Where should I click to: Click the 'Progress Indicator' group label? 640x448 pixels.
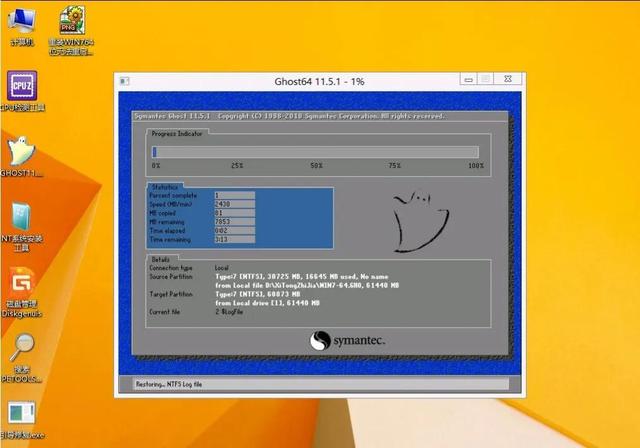pos(177,133)
